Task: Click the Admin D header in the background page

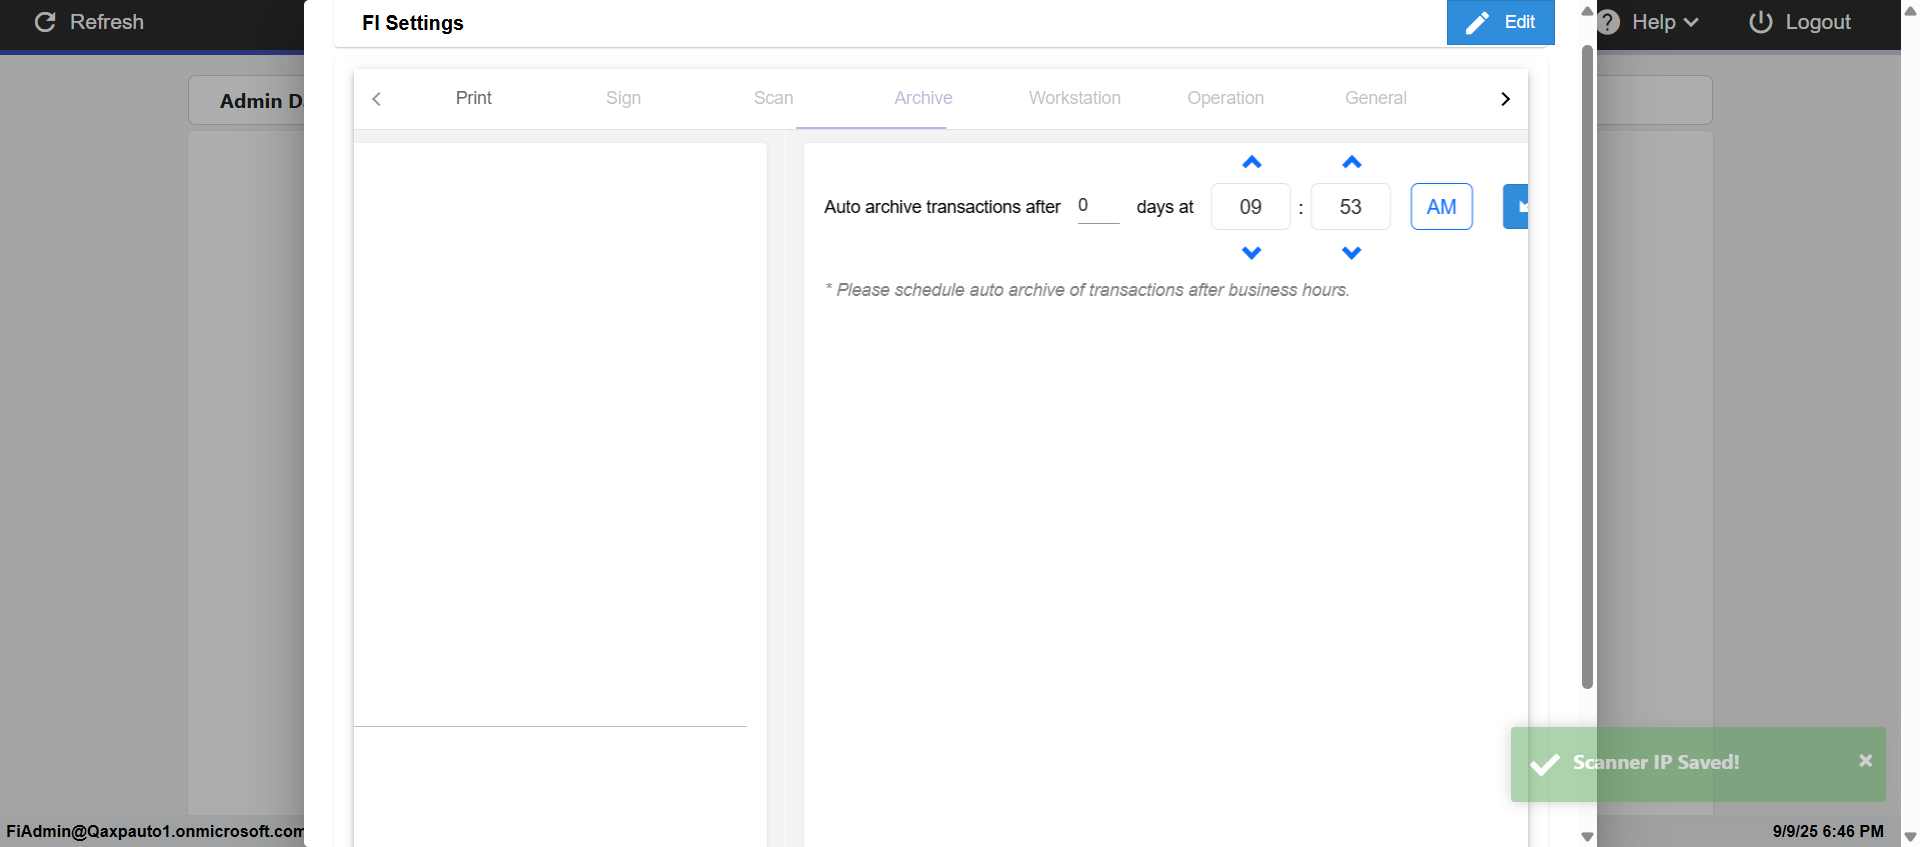Action: 261,101
